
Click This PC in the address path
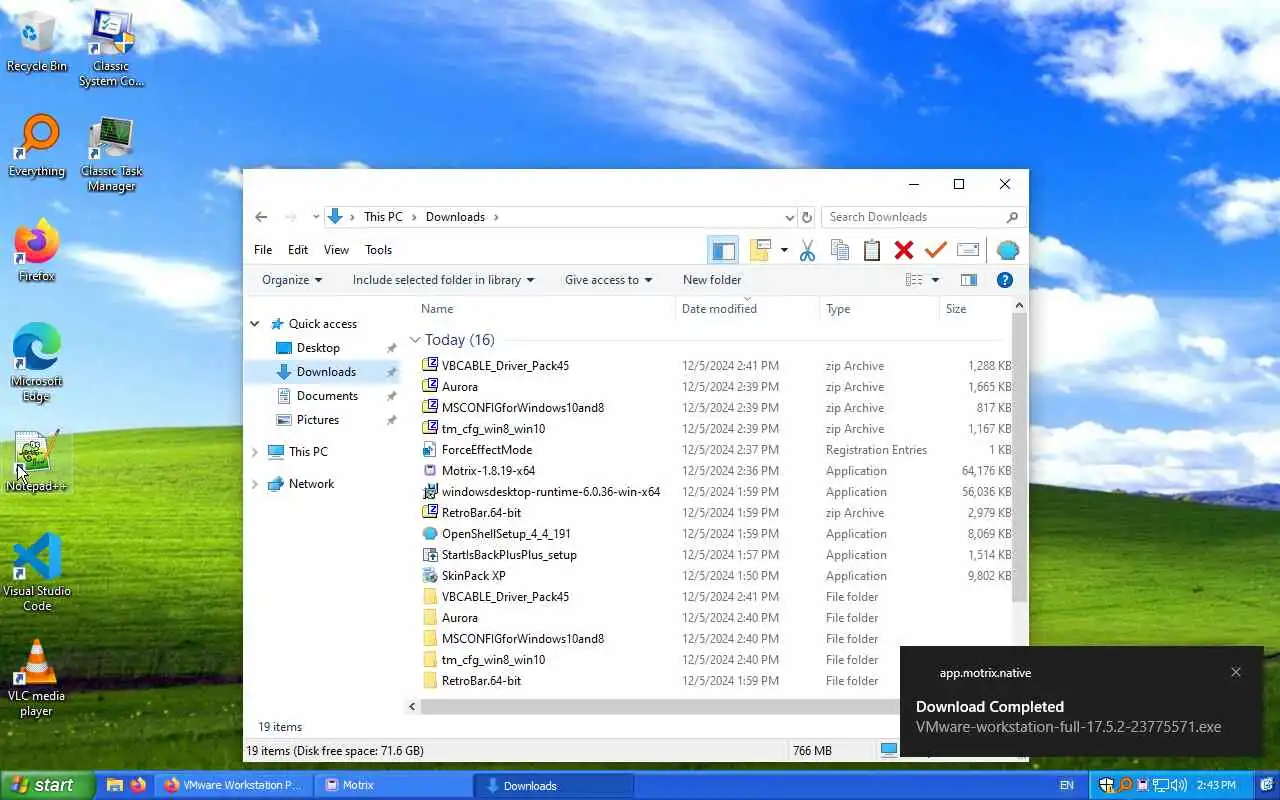(x=383, y=217)
